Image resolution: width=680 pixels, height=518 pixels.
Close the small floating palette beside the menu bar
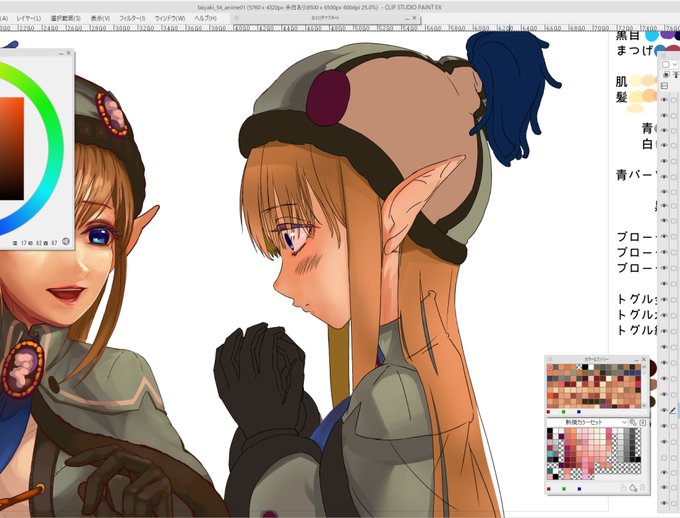tap(414, 18)
